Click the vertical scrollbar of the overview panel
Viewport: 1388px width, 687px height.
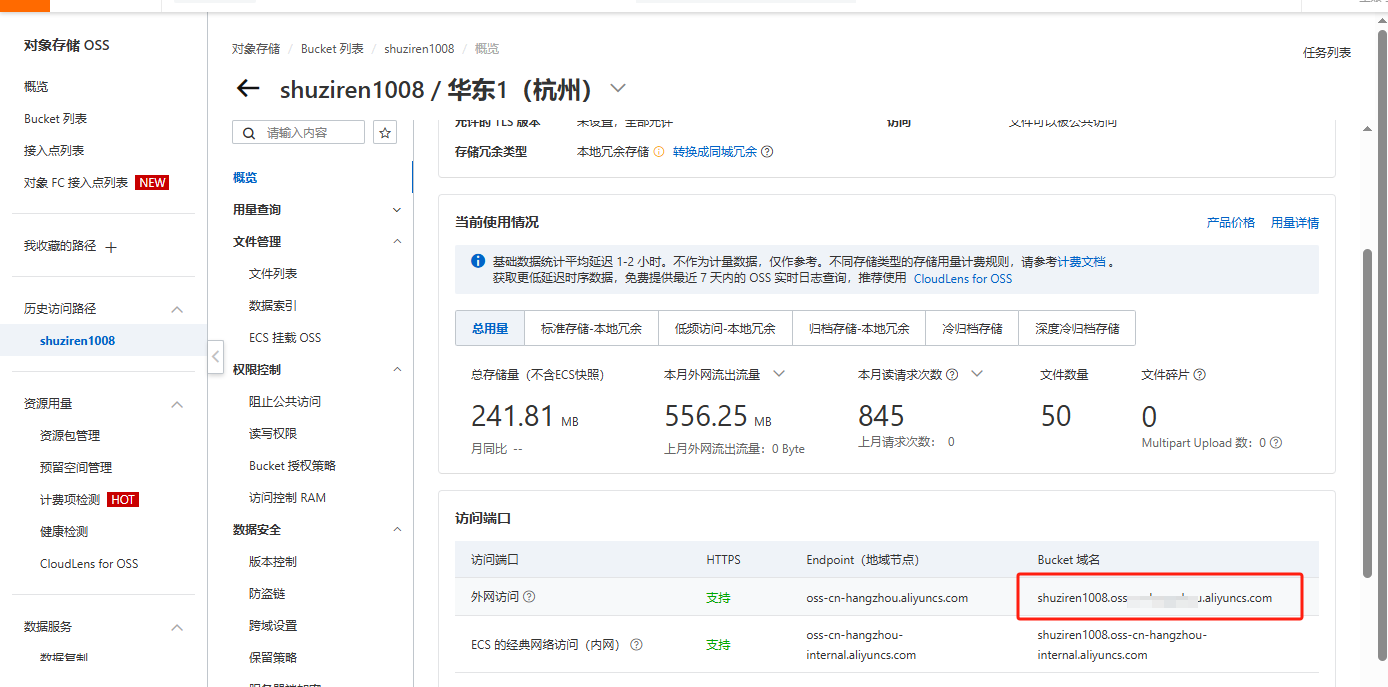pos(1368,412)
